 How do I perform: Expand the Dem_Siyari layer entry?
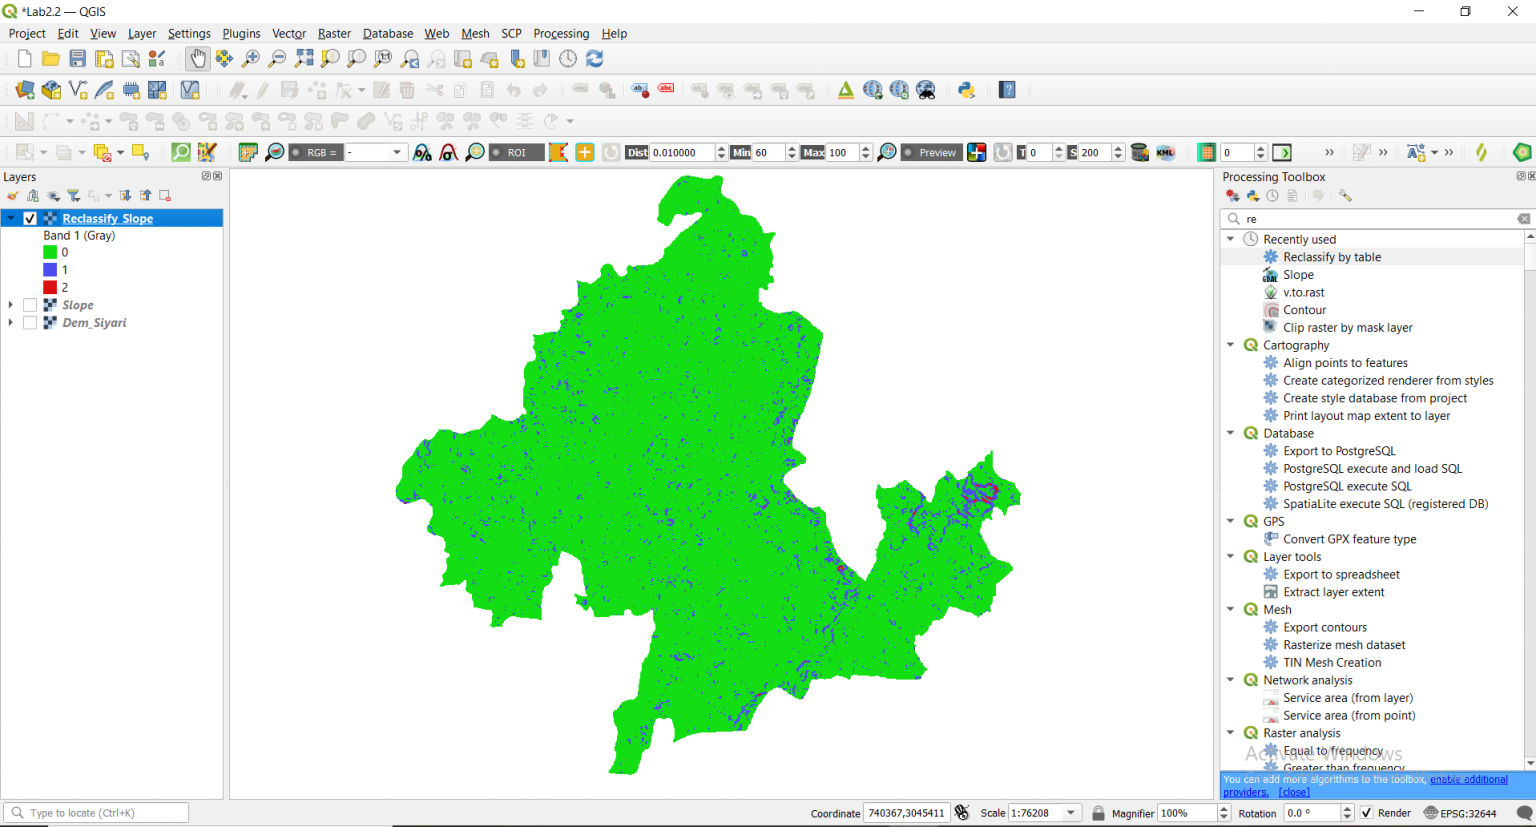point(10,322)
